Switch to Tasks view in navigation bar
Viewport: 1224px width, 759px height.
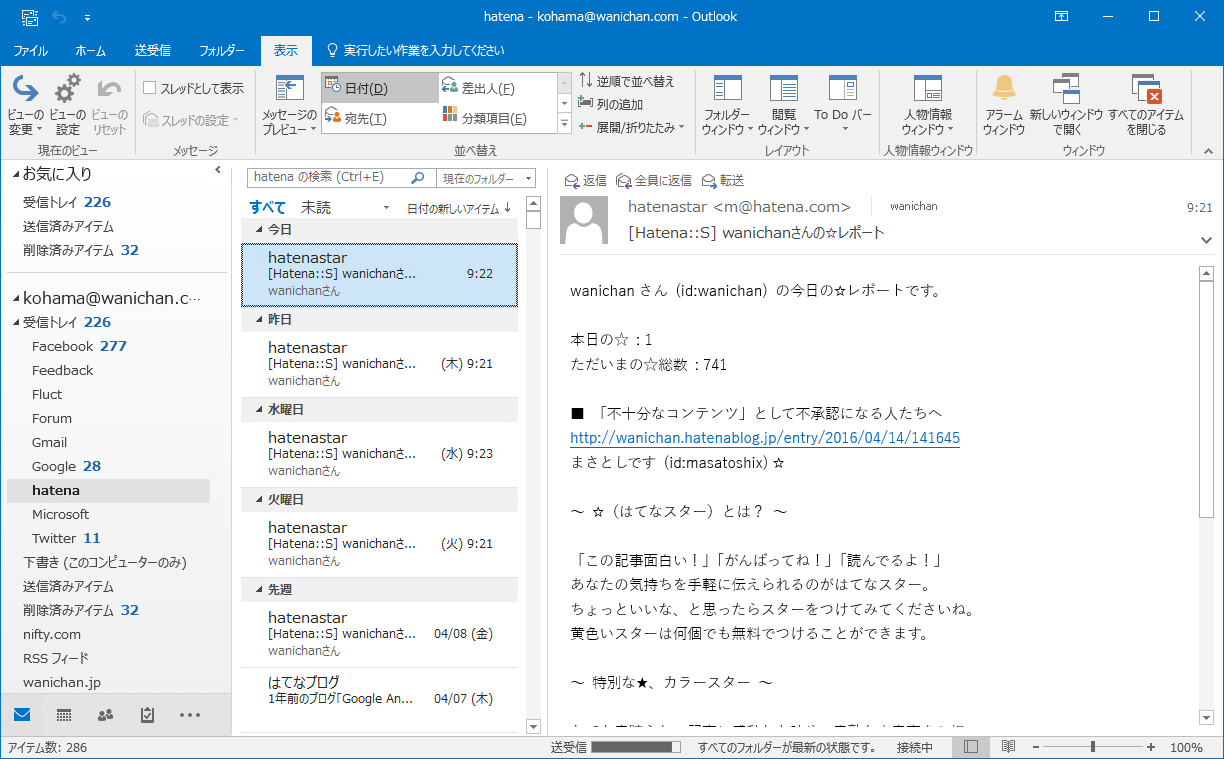coord(147,715)
